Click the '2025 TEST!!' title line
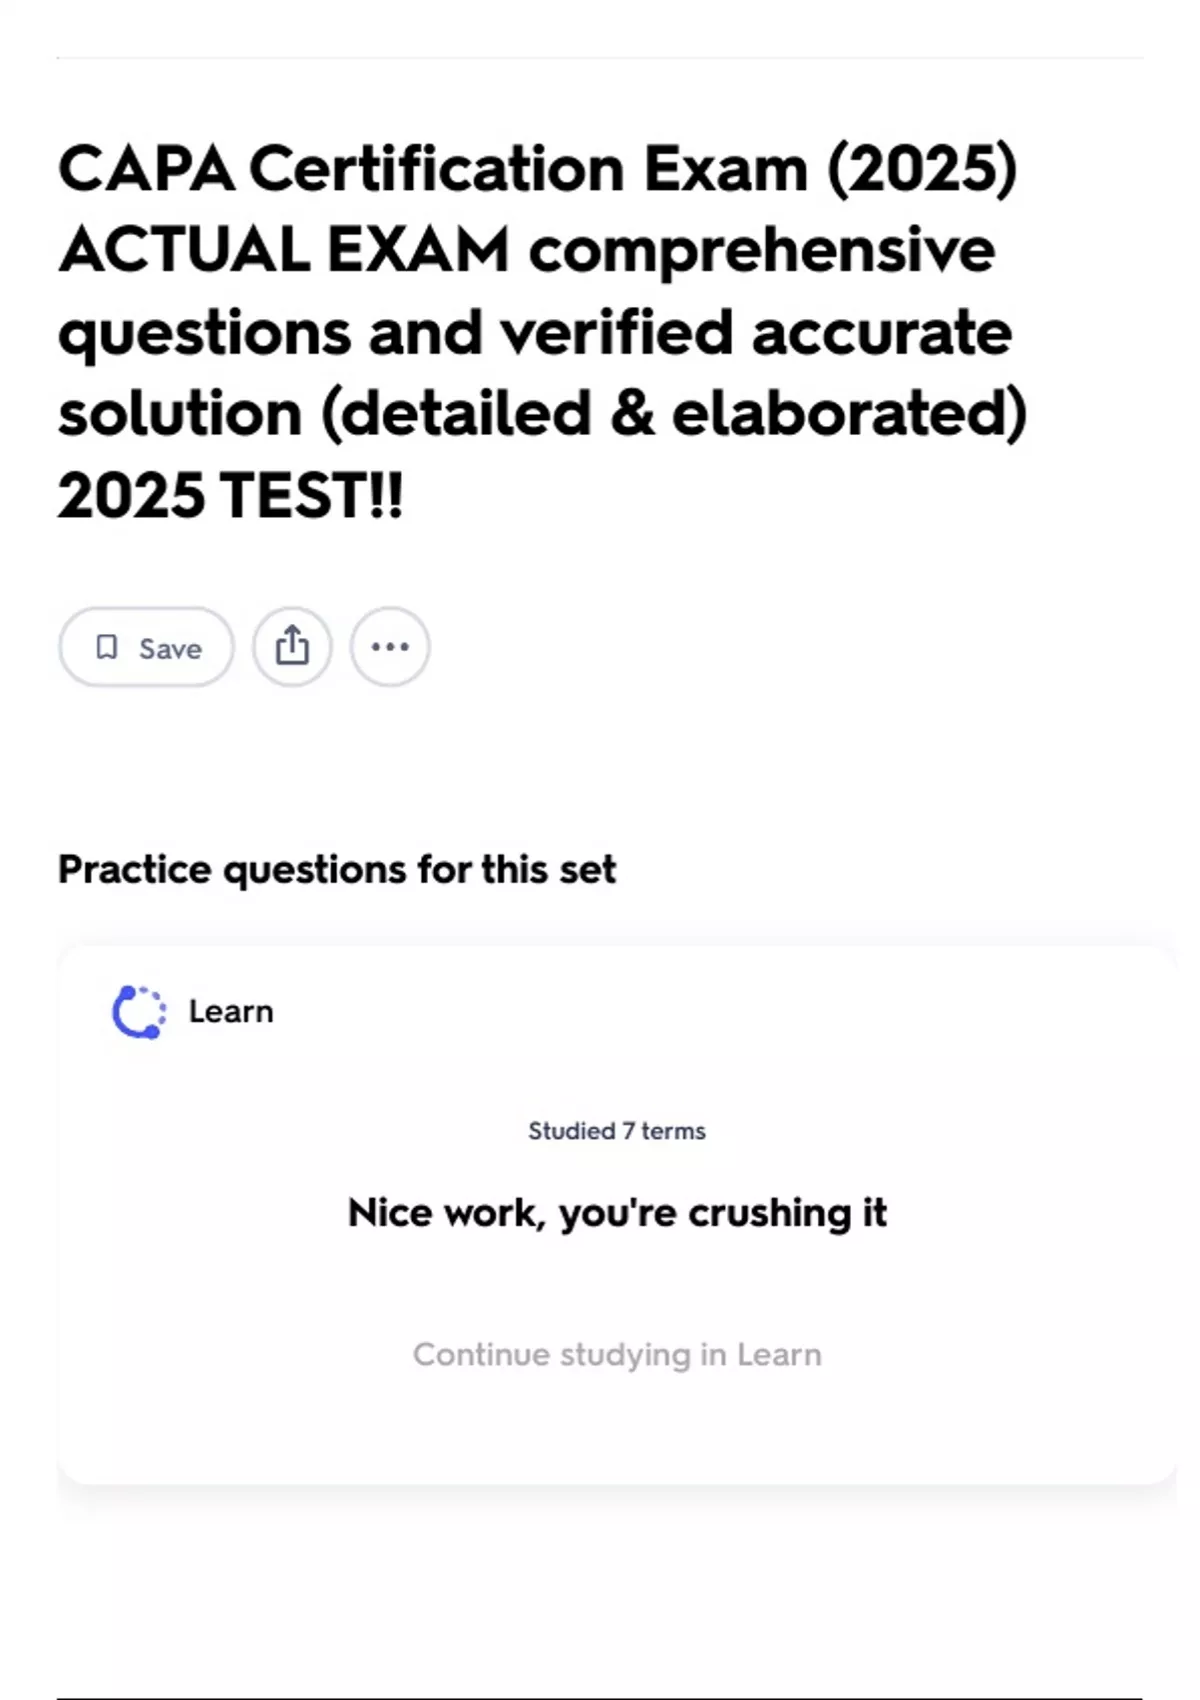 coord(231,496)
